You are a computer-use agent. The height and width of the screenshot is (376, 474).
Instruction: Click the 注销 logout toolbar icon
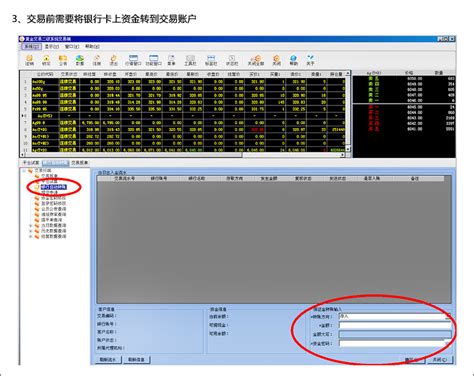pyautogui.click(x=29, y=60)
